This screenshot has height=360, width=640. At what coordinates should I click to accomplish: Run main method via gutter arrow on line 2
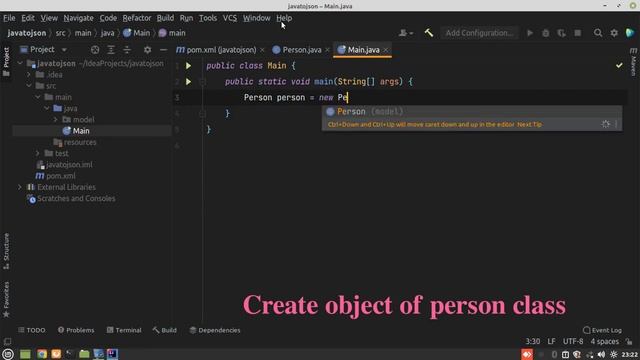click(x=188, y=82)
